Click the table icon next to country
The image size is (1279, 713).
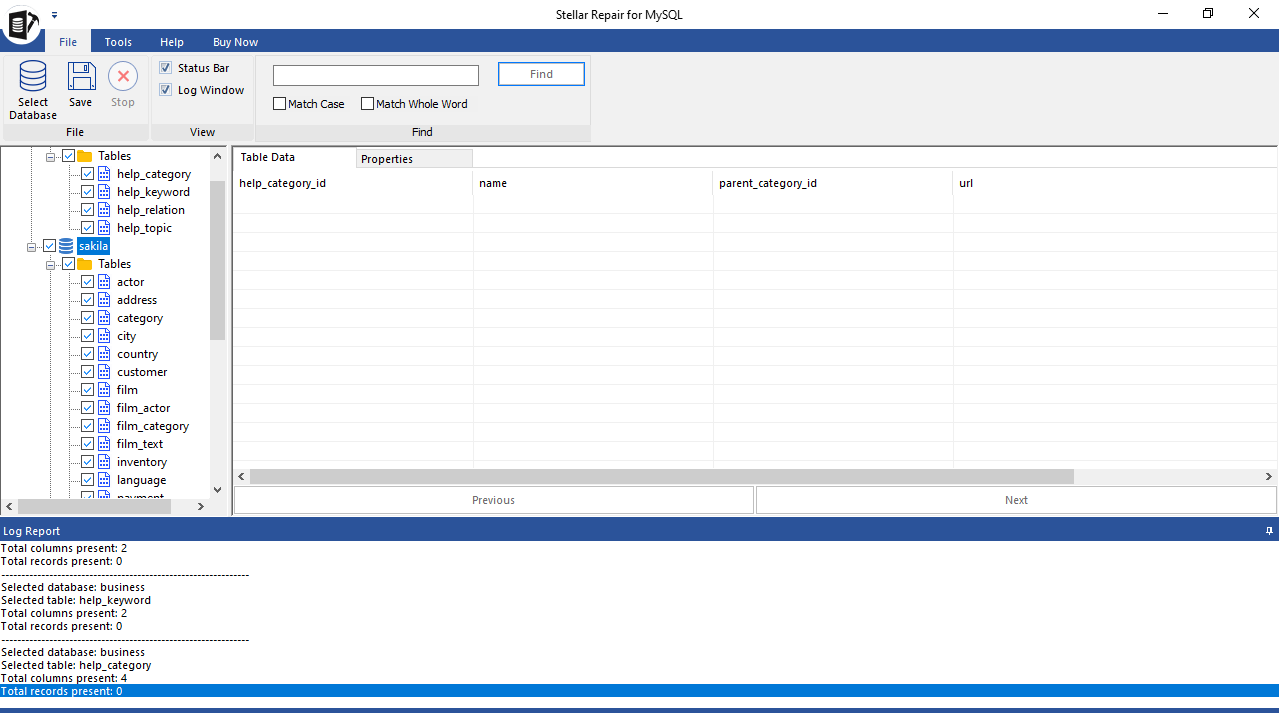(x=104, y=354)
